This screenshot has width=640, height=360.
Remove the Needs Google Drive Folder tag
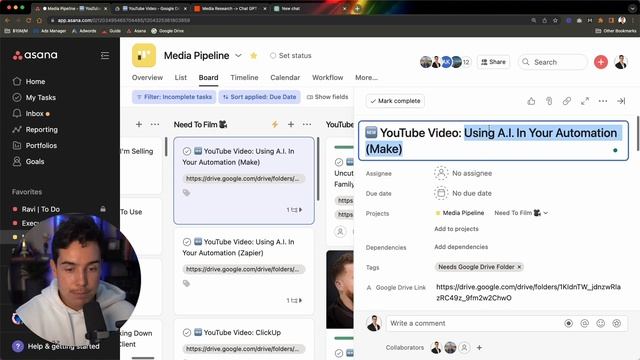[x=519, y=267]
